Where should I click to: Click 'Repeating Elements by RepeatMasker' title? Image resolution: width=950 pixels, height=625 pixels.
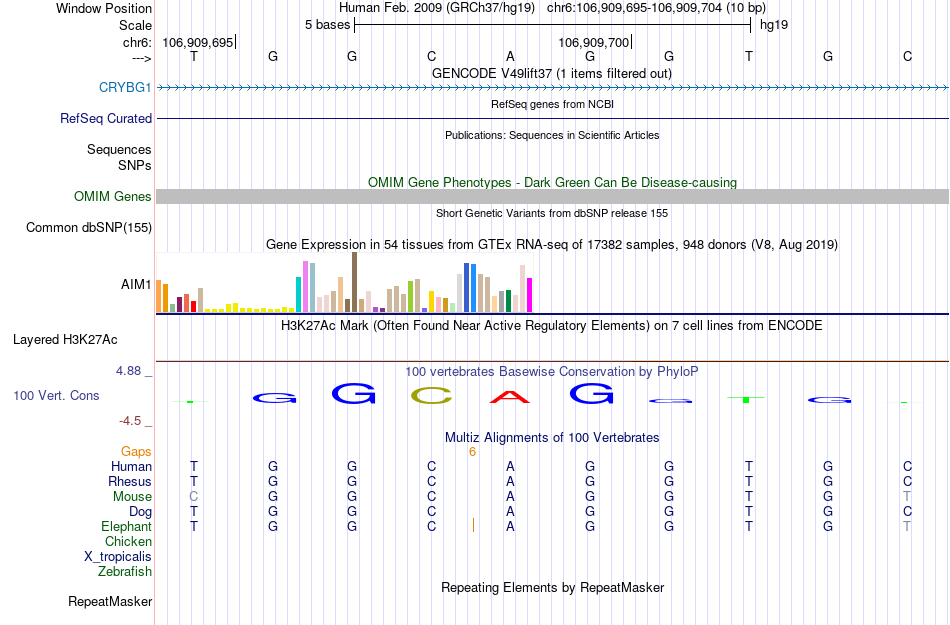(552, 587)
